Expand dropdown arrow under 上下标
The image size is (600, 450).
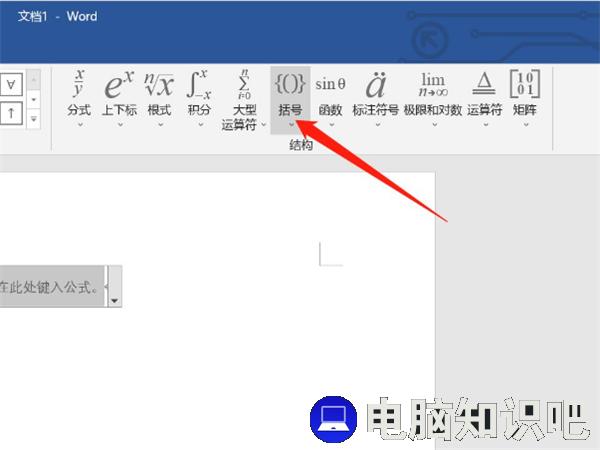pyautogui.click(x=120, y=125)
